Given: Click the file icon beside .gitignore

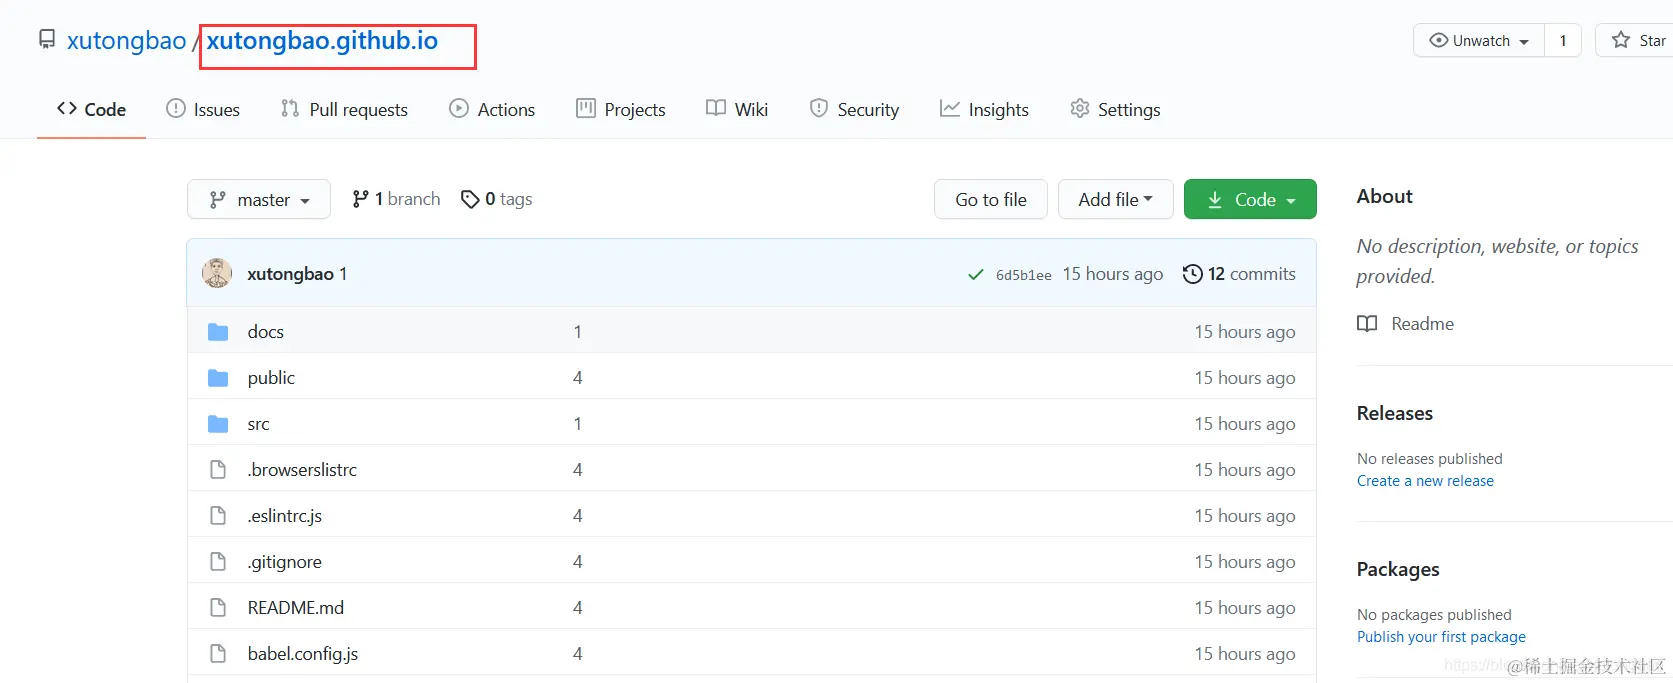Looking at the screenshot, I should tap(218, 561).
